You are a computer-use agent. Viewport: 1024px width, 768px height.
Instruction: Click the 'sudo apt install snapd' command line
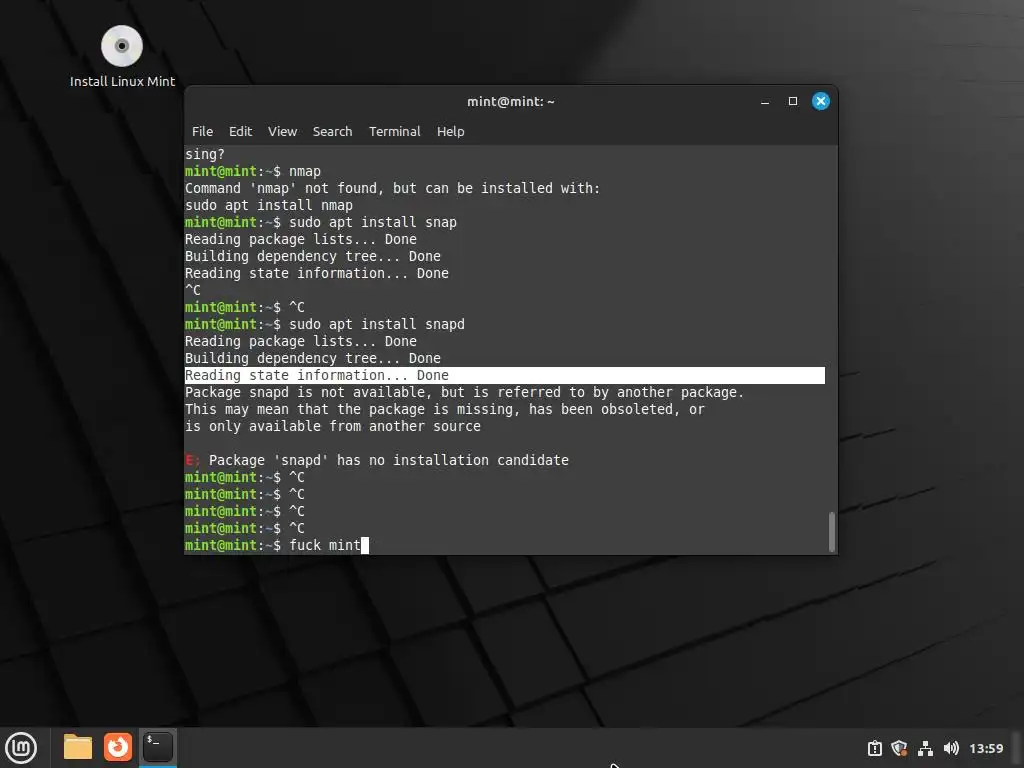point(325,325)
